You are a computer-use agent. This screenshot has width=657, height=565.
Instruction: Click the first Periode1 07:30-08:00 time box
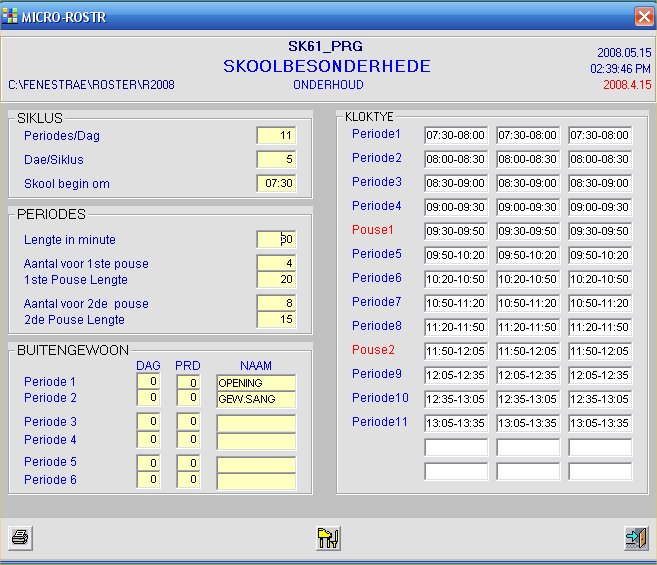click(456, 135)
